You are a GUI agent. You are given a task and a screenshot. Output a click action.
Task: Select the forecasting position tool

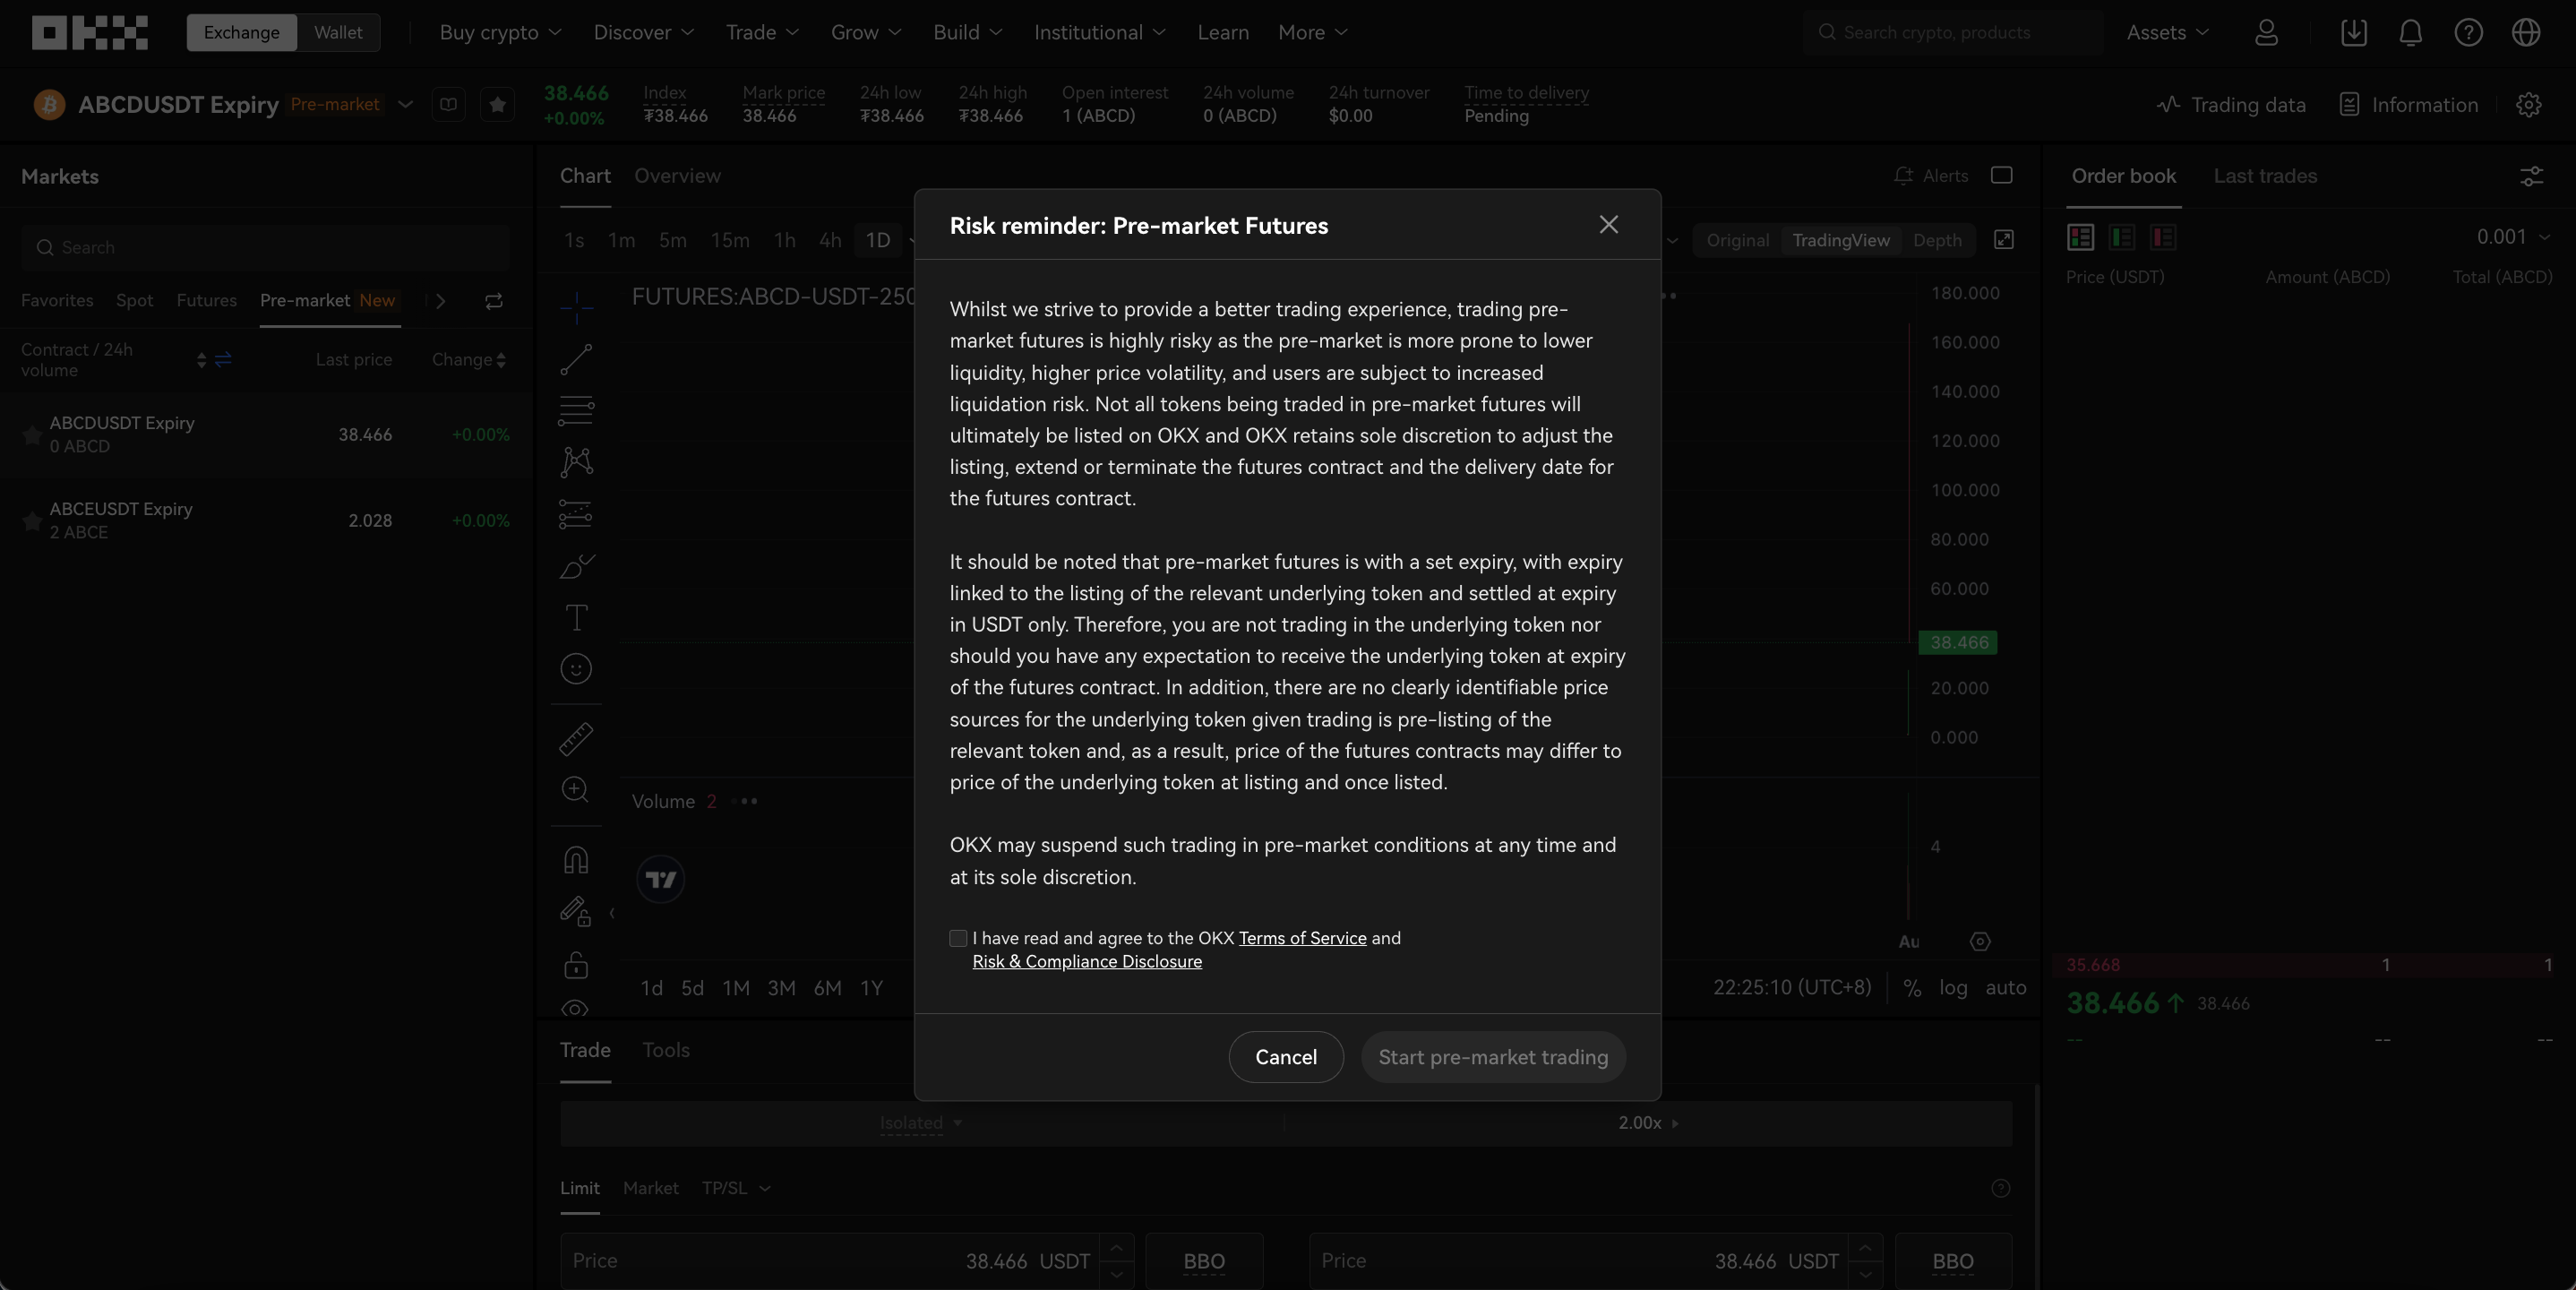pos(576,514)
